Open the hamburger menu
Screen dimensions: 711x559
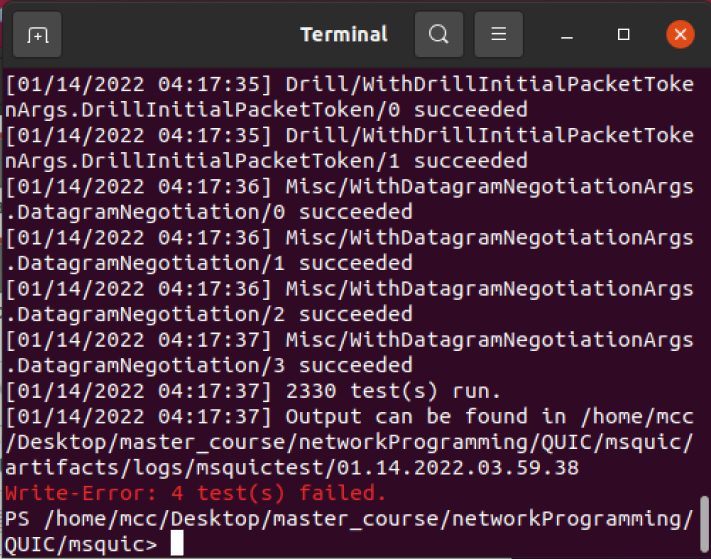click(498, 34)
